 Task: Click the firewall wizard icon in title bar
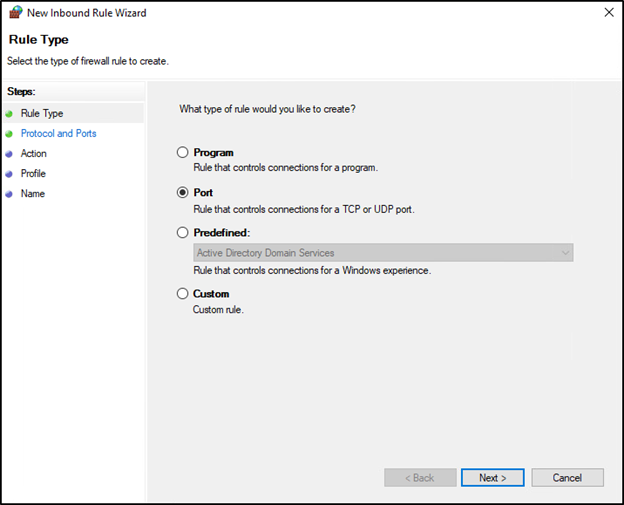[x=15, y=13]
